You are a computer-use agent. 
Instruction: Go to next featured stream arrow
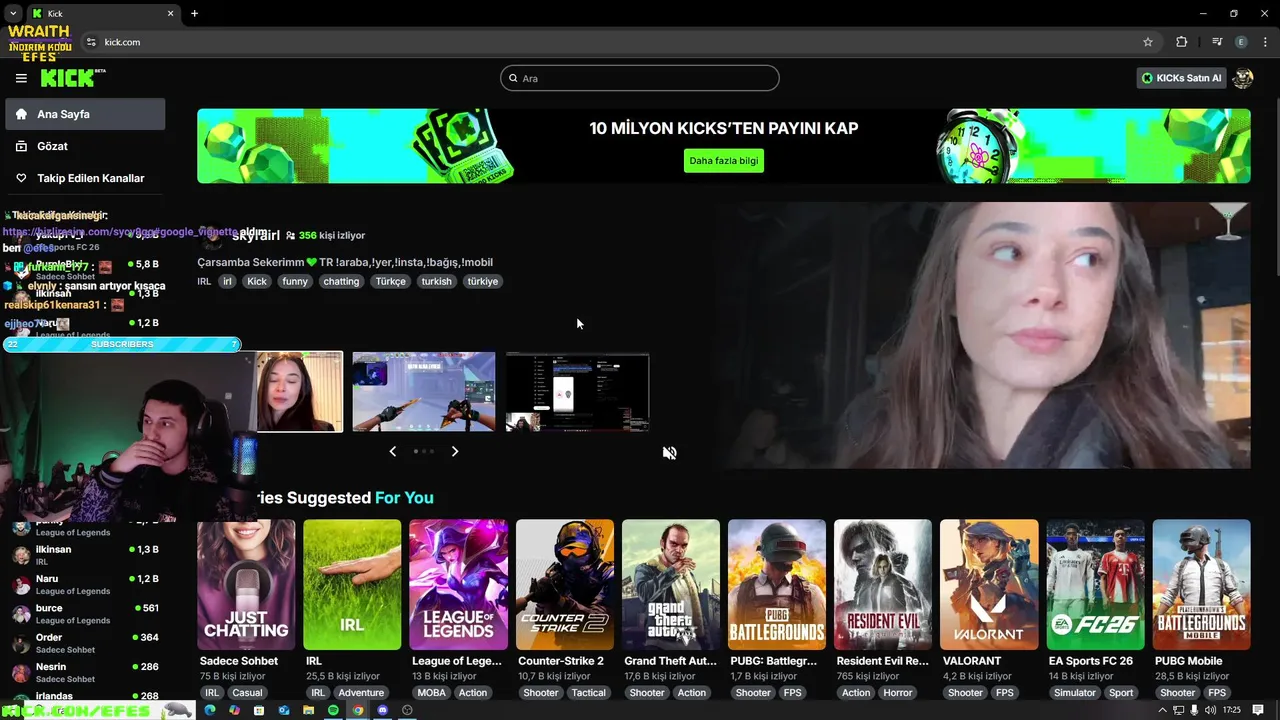(455, 451)
